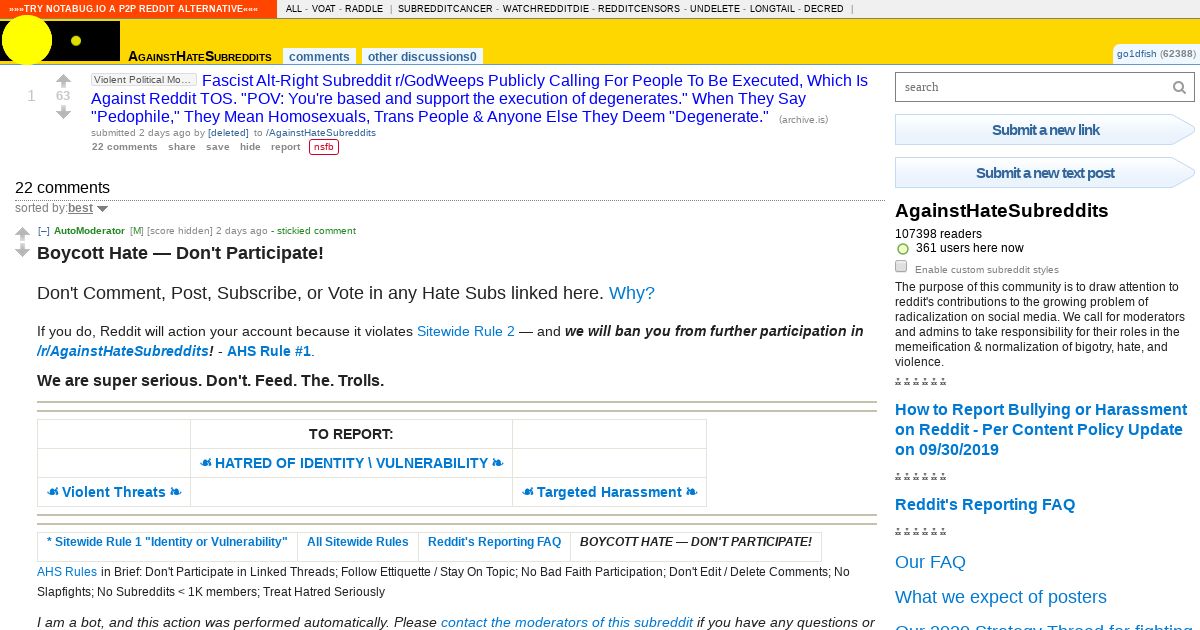Upvote the AutoModerator stickied comment
Image resolution: width=1200 pixels, height=630 pixels.
(22, 234)
